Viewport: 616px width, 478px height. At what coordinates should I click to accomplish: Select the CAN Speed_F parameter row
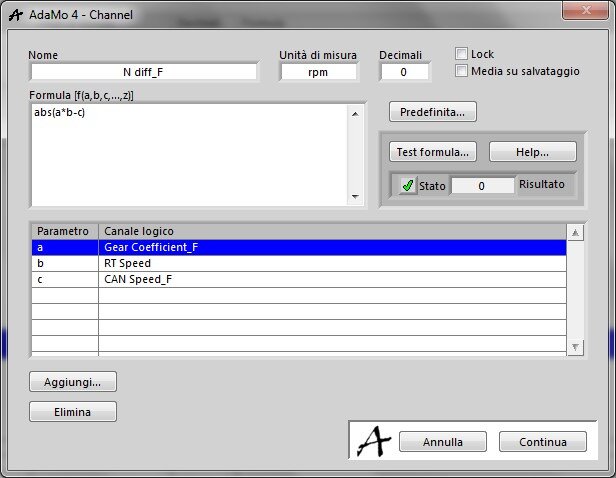[x=300, y=279]
